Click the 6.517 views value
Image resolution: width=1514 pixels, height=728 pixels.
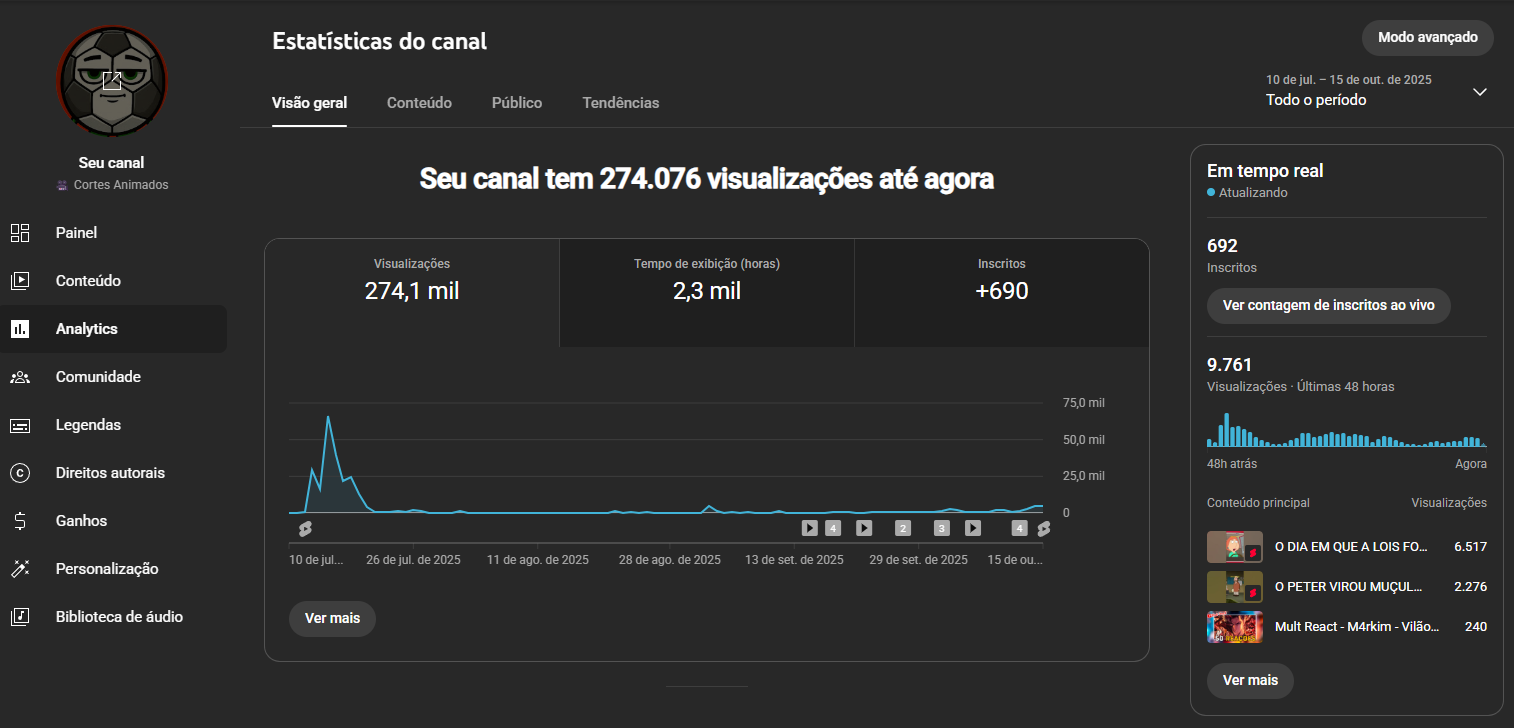(1469, 547)
